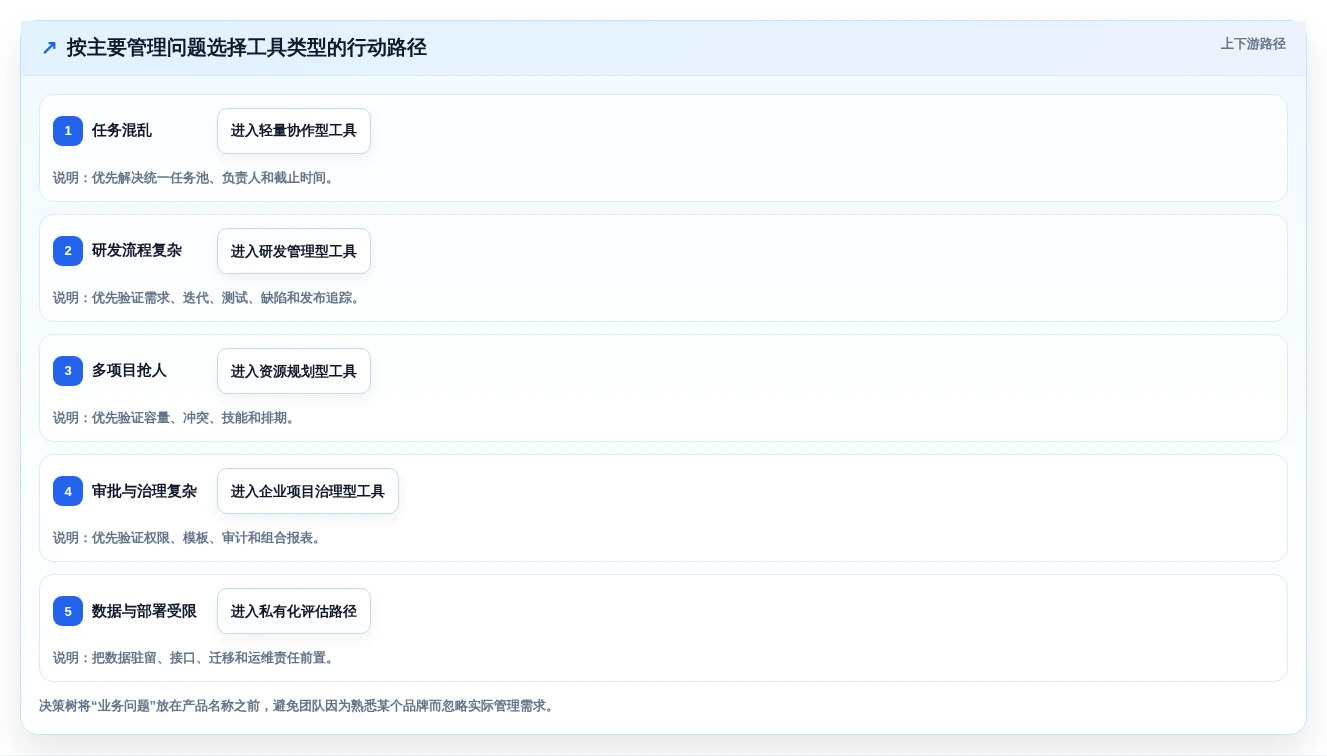Screen dimensions: 1327x756
Task: Click the note about 权限、模板、审计和组合报表
Action: pos(187,538)
